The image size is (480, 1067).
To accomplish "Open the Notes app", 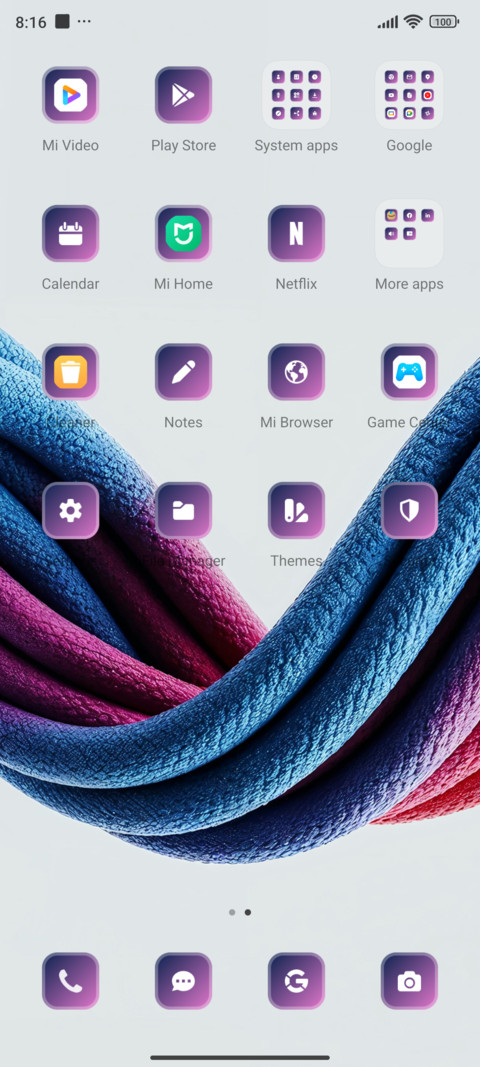I will click(x=183, y=372).
